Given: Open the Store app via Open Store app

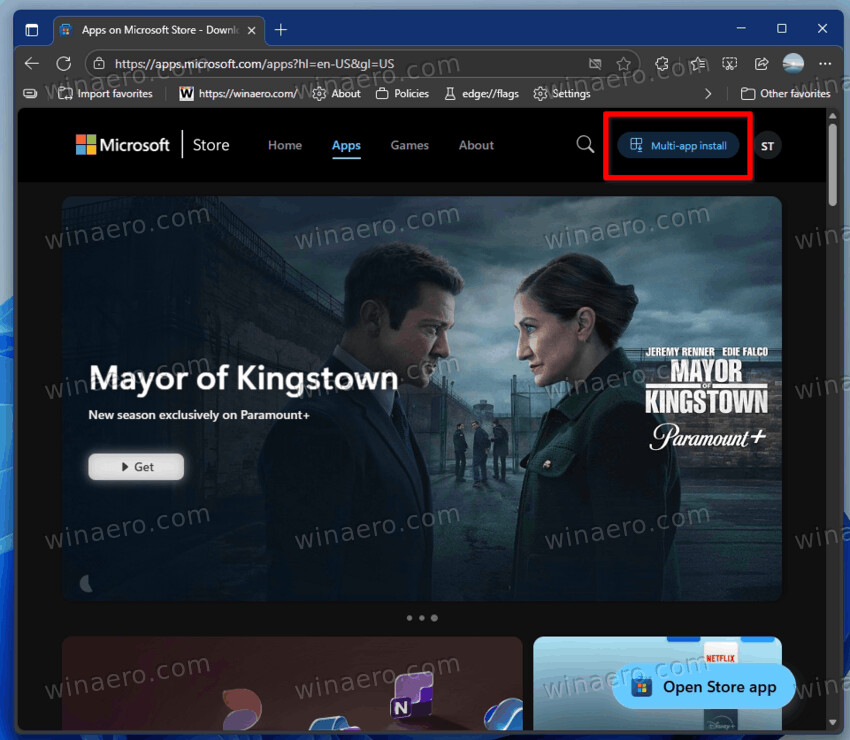Looking at the screenshot, I should [703, 686].
